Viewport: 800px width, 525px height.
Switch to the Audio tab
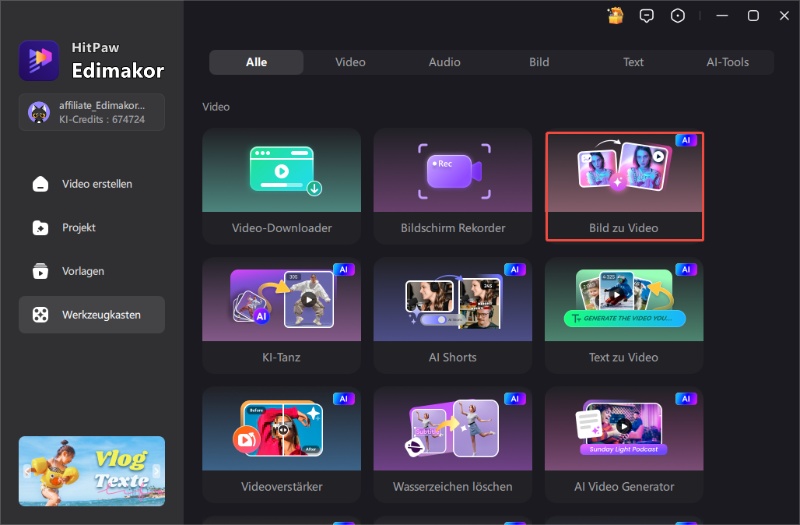point(444,62)
